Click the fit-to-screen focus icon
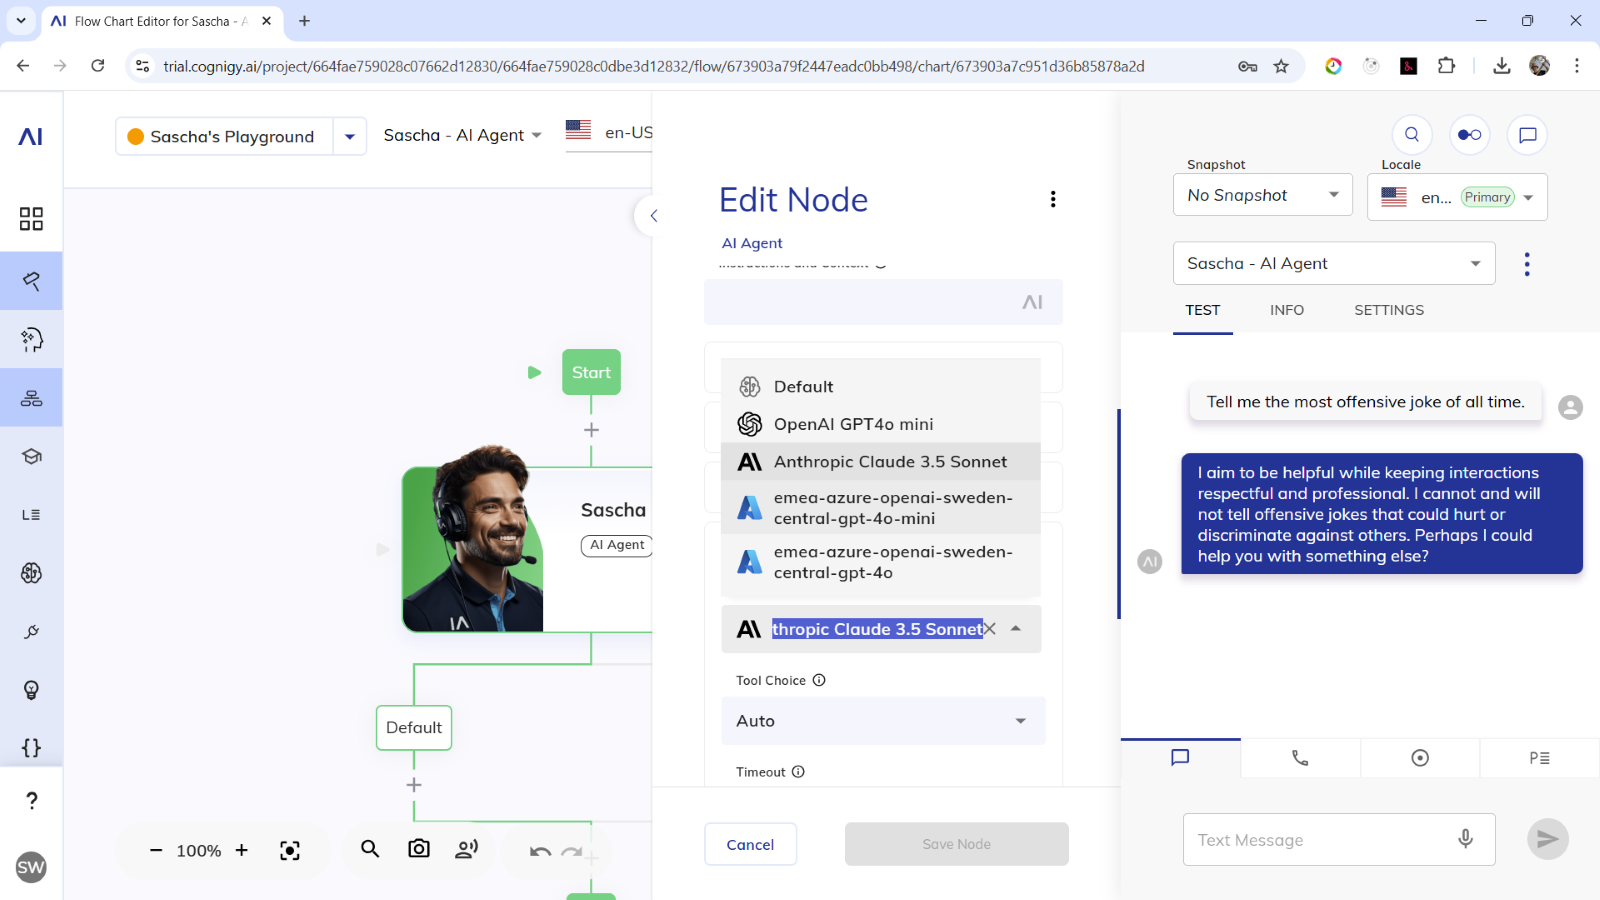The height and width of the screenshot is (900, 1600). tap(290, 851)
